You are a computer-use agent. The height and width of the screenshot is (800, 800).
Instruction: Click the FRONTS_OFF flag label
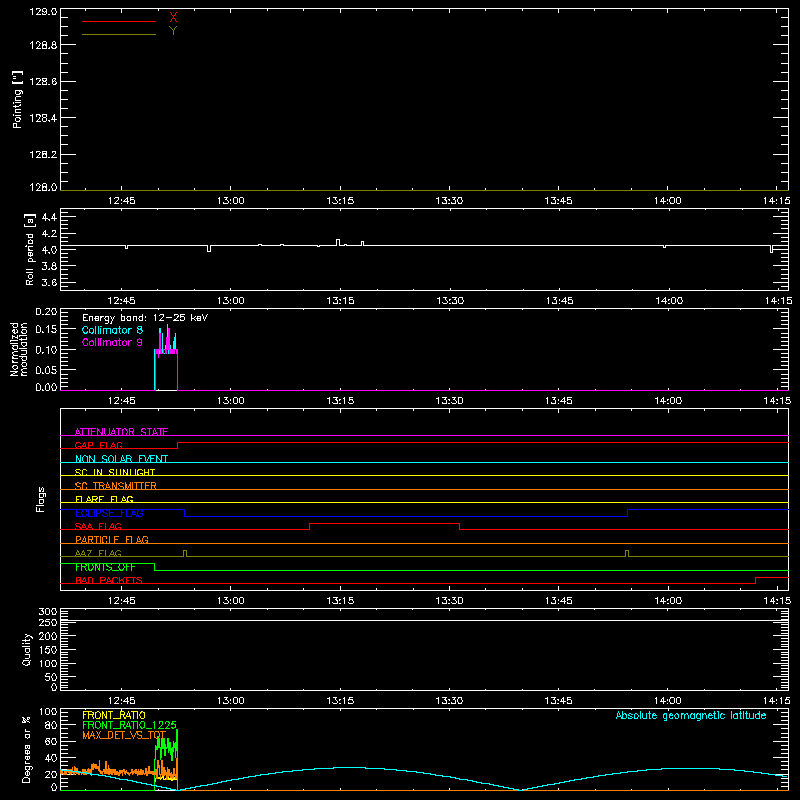(105, 567)
